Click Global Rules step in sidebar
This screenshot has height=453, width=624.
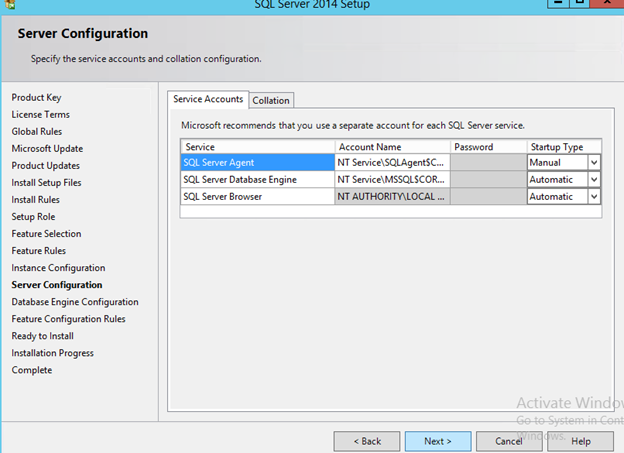pos(37,132)
